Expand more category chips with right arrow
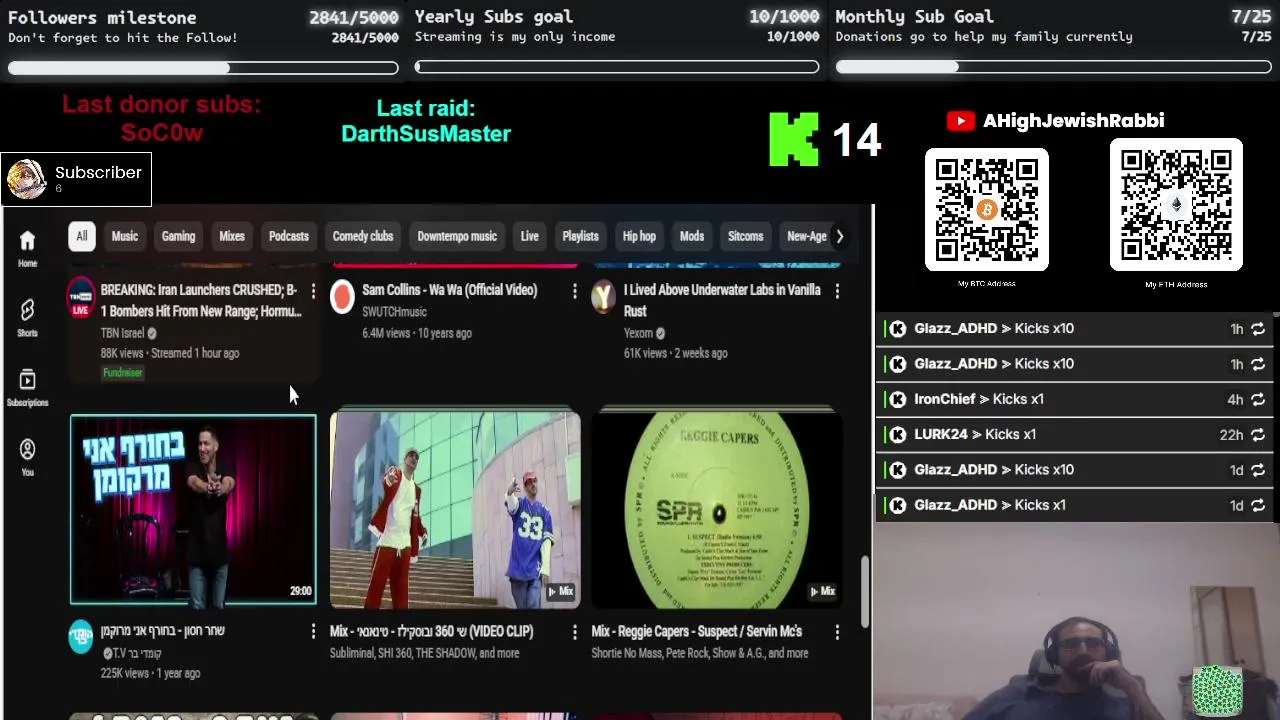The image size is (1280, 720). coord(839,237)
